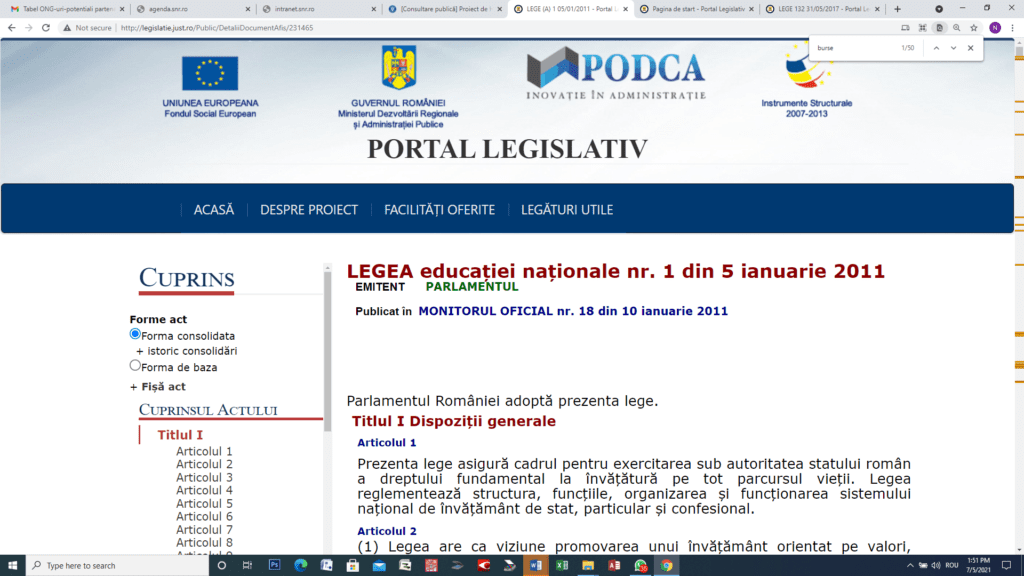The width and height of the screenshot is (1024, 576).
Task: Jump to Articolul 5 in the contents list
Action: click(x=204, y=504)
